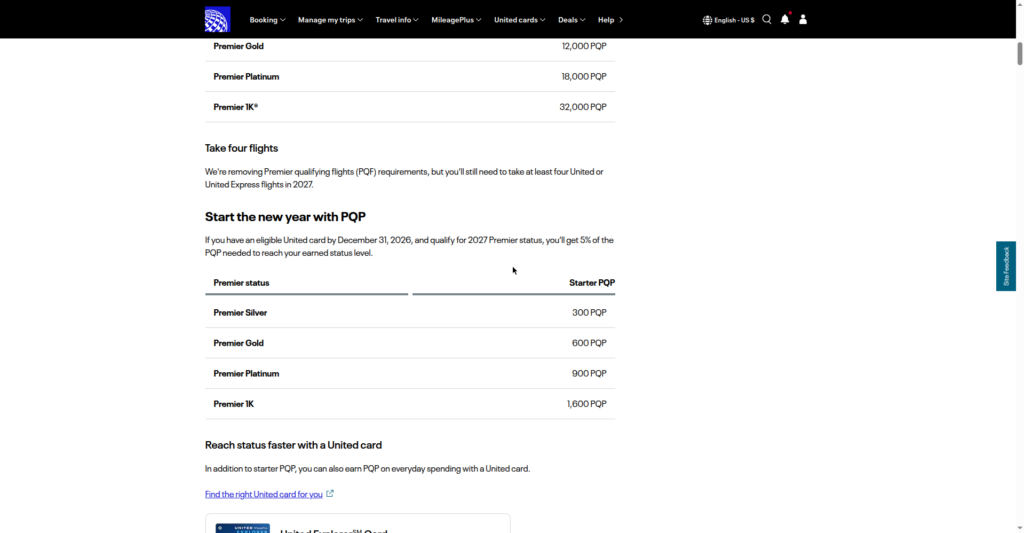The width and height of the screenshot is (1024, 533).
Task: Click the globe language icon
Action: click(707, 20)
